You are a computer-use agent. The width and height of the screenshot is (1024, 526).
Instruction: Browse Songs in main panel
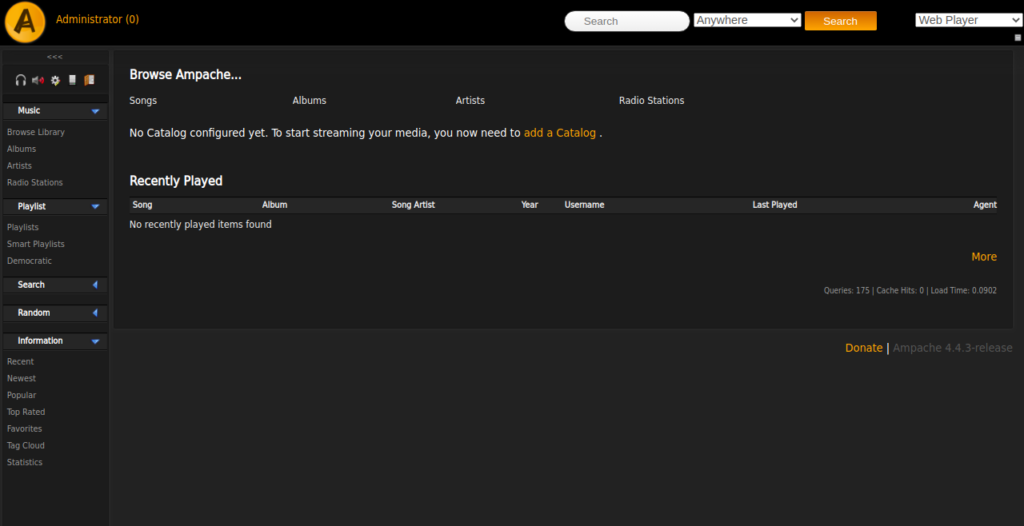tap(143, 101)
